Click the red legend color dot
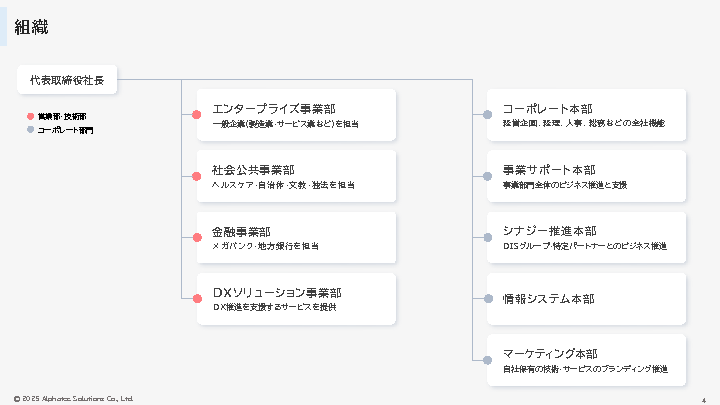 pos(30,117)
